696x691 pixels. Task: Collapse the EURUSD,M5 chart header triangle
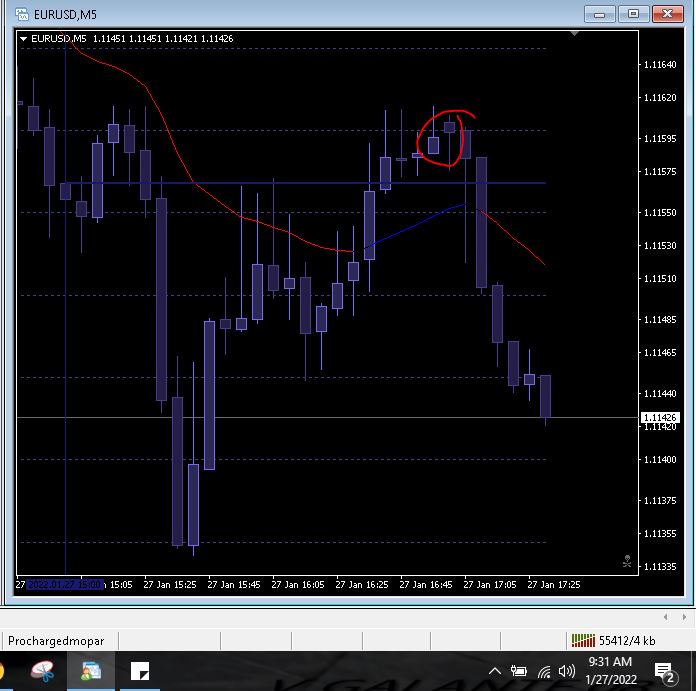tap(24, 39)
